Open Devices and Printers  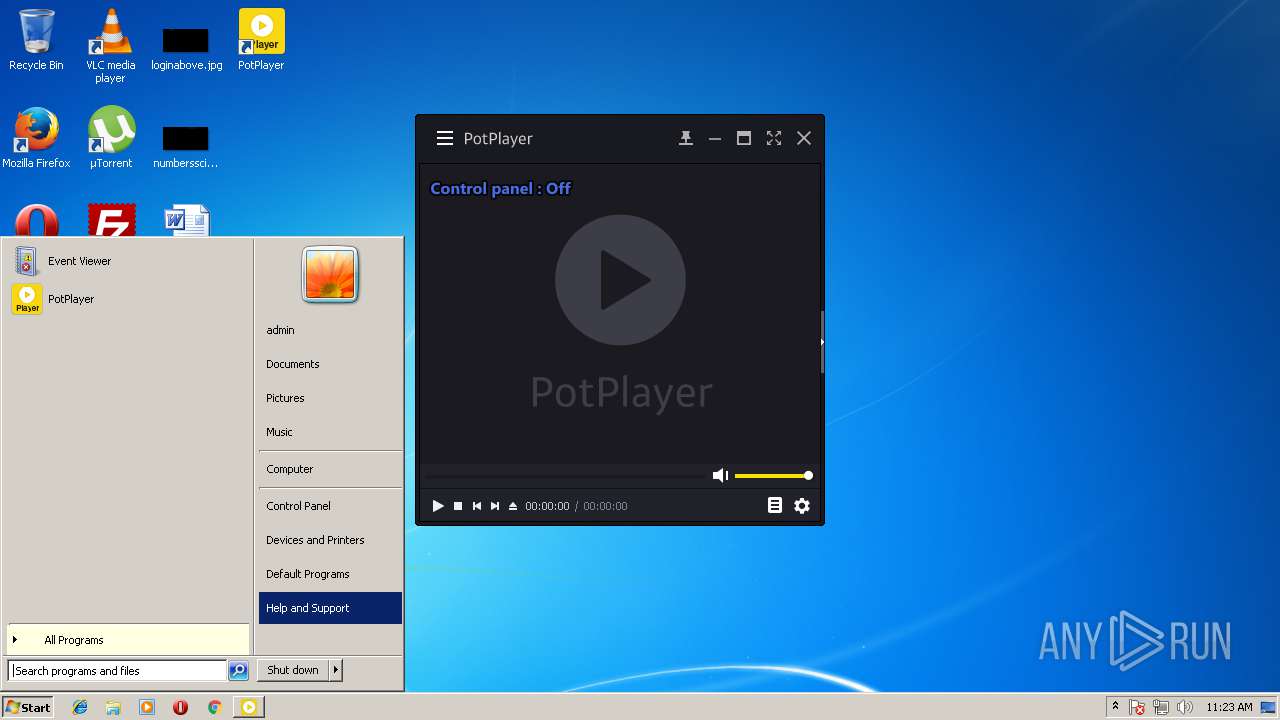(x=330, y=540)
